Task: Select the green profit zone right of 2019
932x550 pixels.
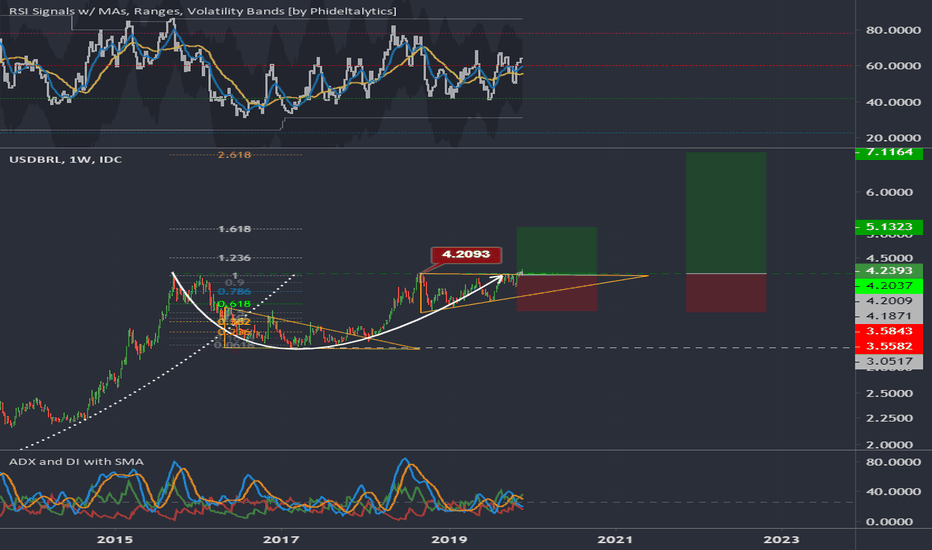Action: pos(556,250)
